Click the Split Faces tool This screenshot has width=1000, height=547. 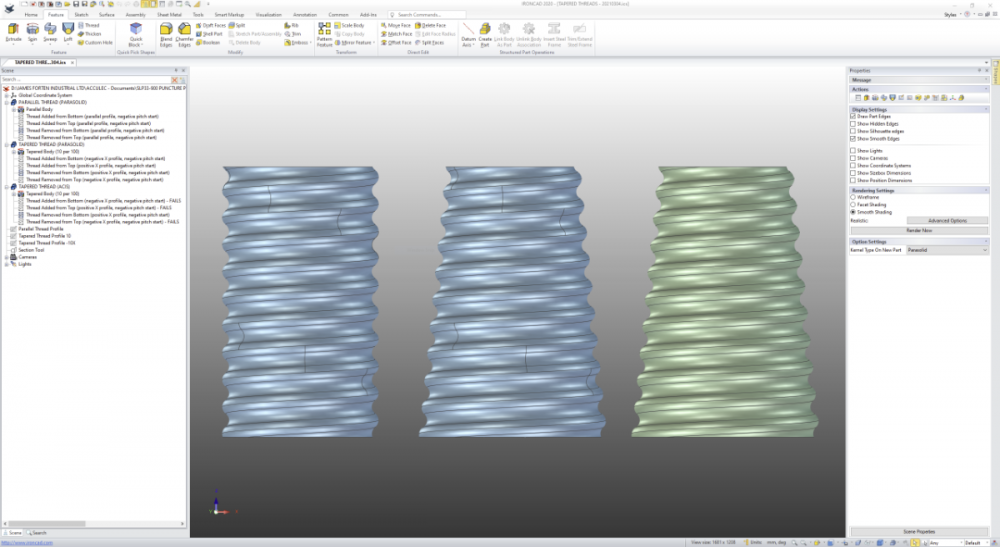click(x=429, y=43)
